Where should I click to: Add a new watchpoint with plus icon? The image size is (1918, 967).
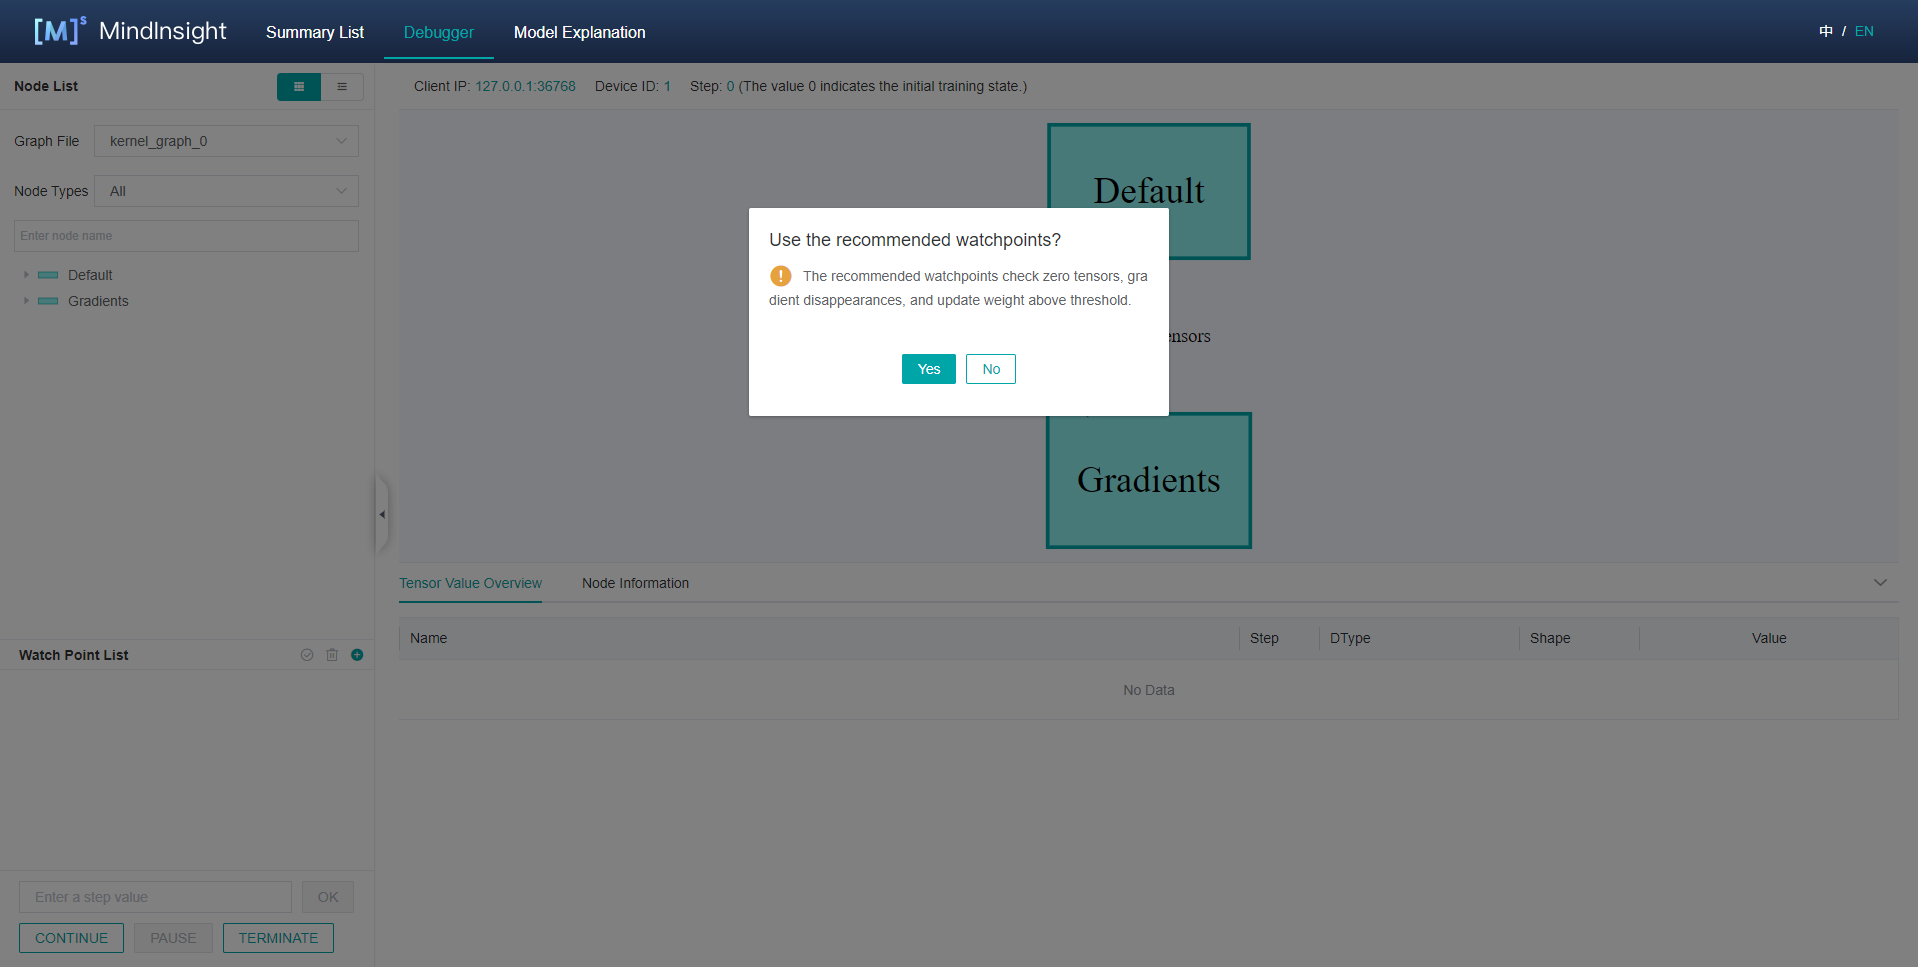click(x=357, y=655)
